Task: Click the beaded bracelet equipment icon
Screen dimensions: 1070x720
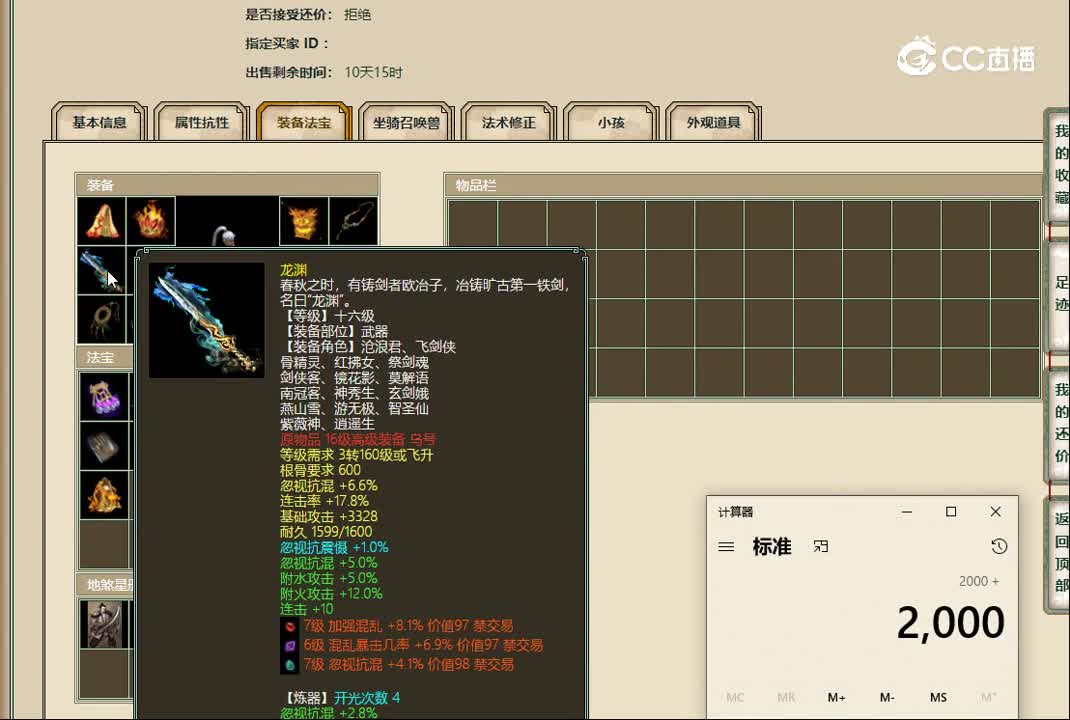Action: (x=102, y=319)
